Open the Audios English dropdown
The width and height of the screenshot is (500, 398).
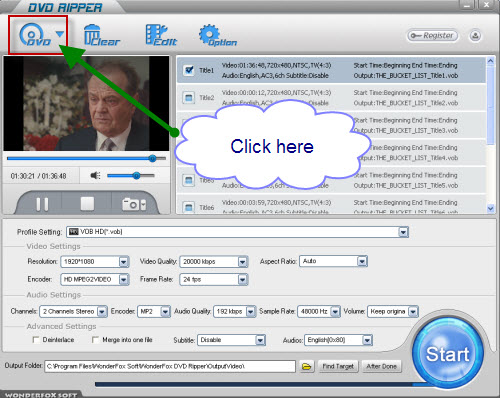[x=338, y=340]
